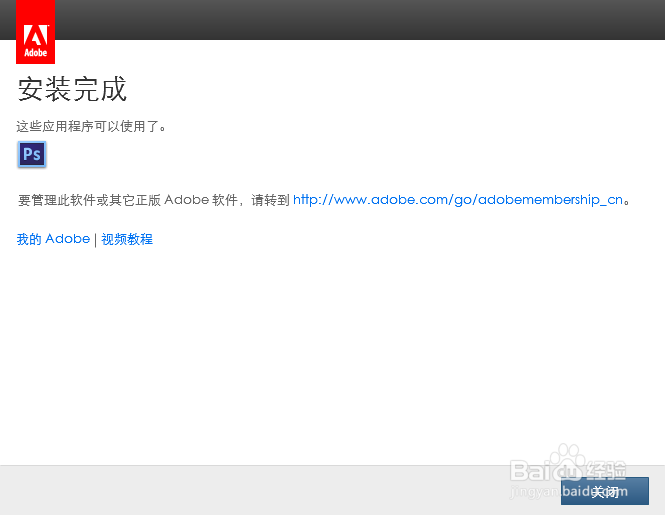The height and width of the screenshot is (515, 665).
Task: Click the 安装完成 heading text
Action: tap(72, 89)
